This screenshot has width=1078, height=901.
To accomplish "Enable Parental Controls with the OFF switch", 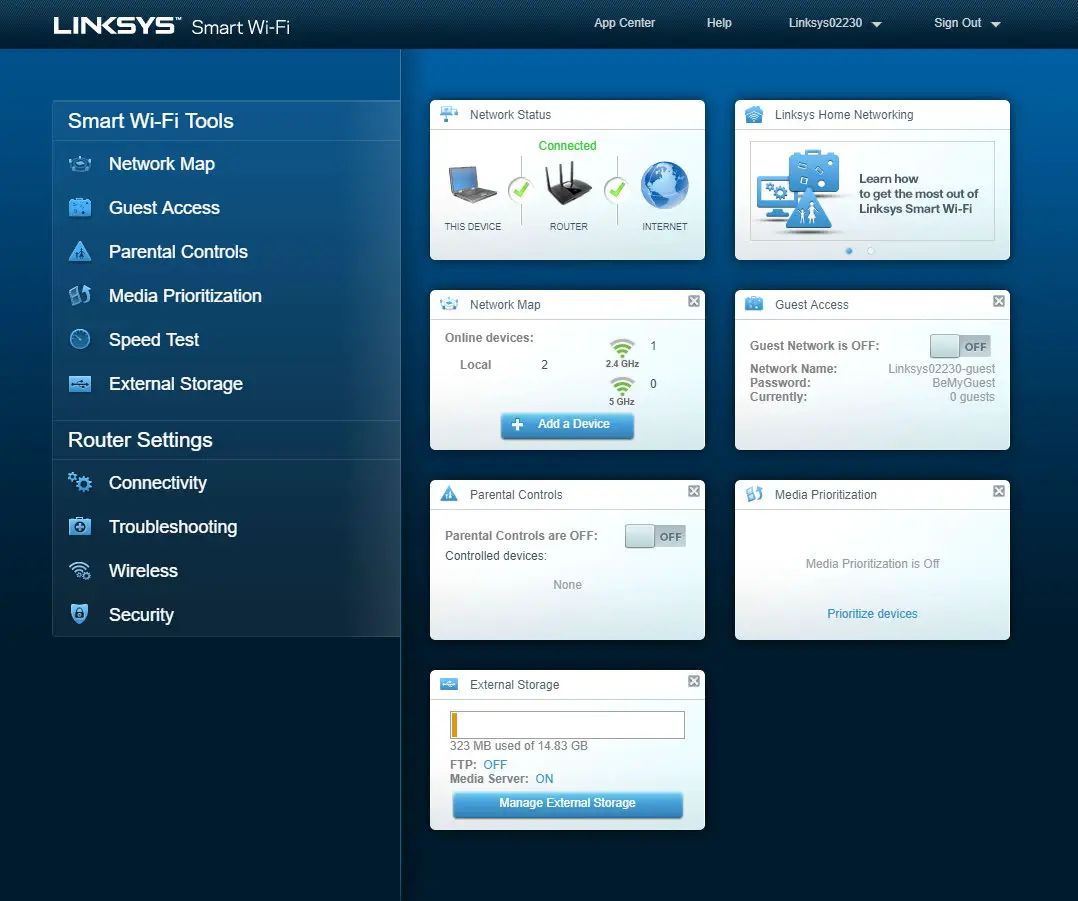I will 655,536.
